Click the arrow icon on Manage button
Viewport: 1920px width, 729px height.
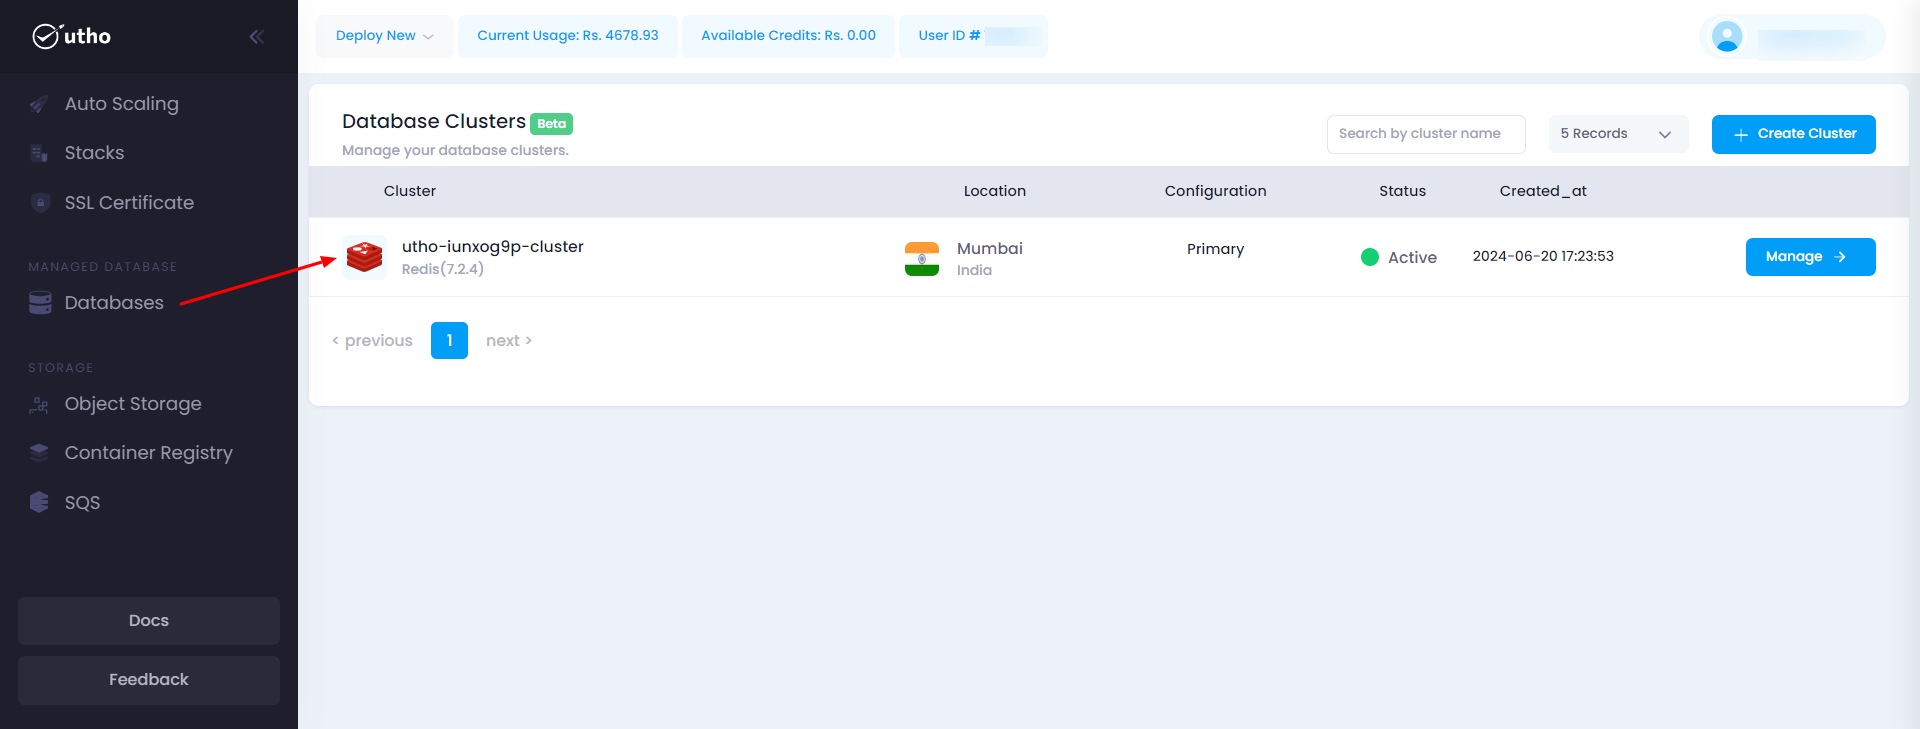click(x=1840, y=257)
